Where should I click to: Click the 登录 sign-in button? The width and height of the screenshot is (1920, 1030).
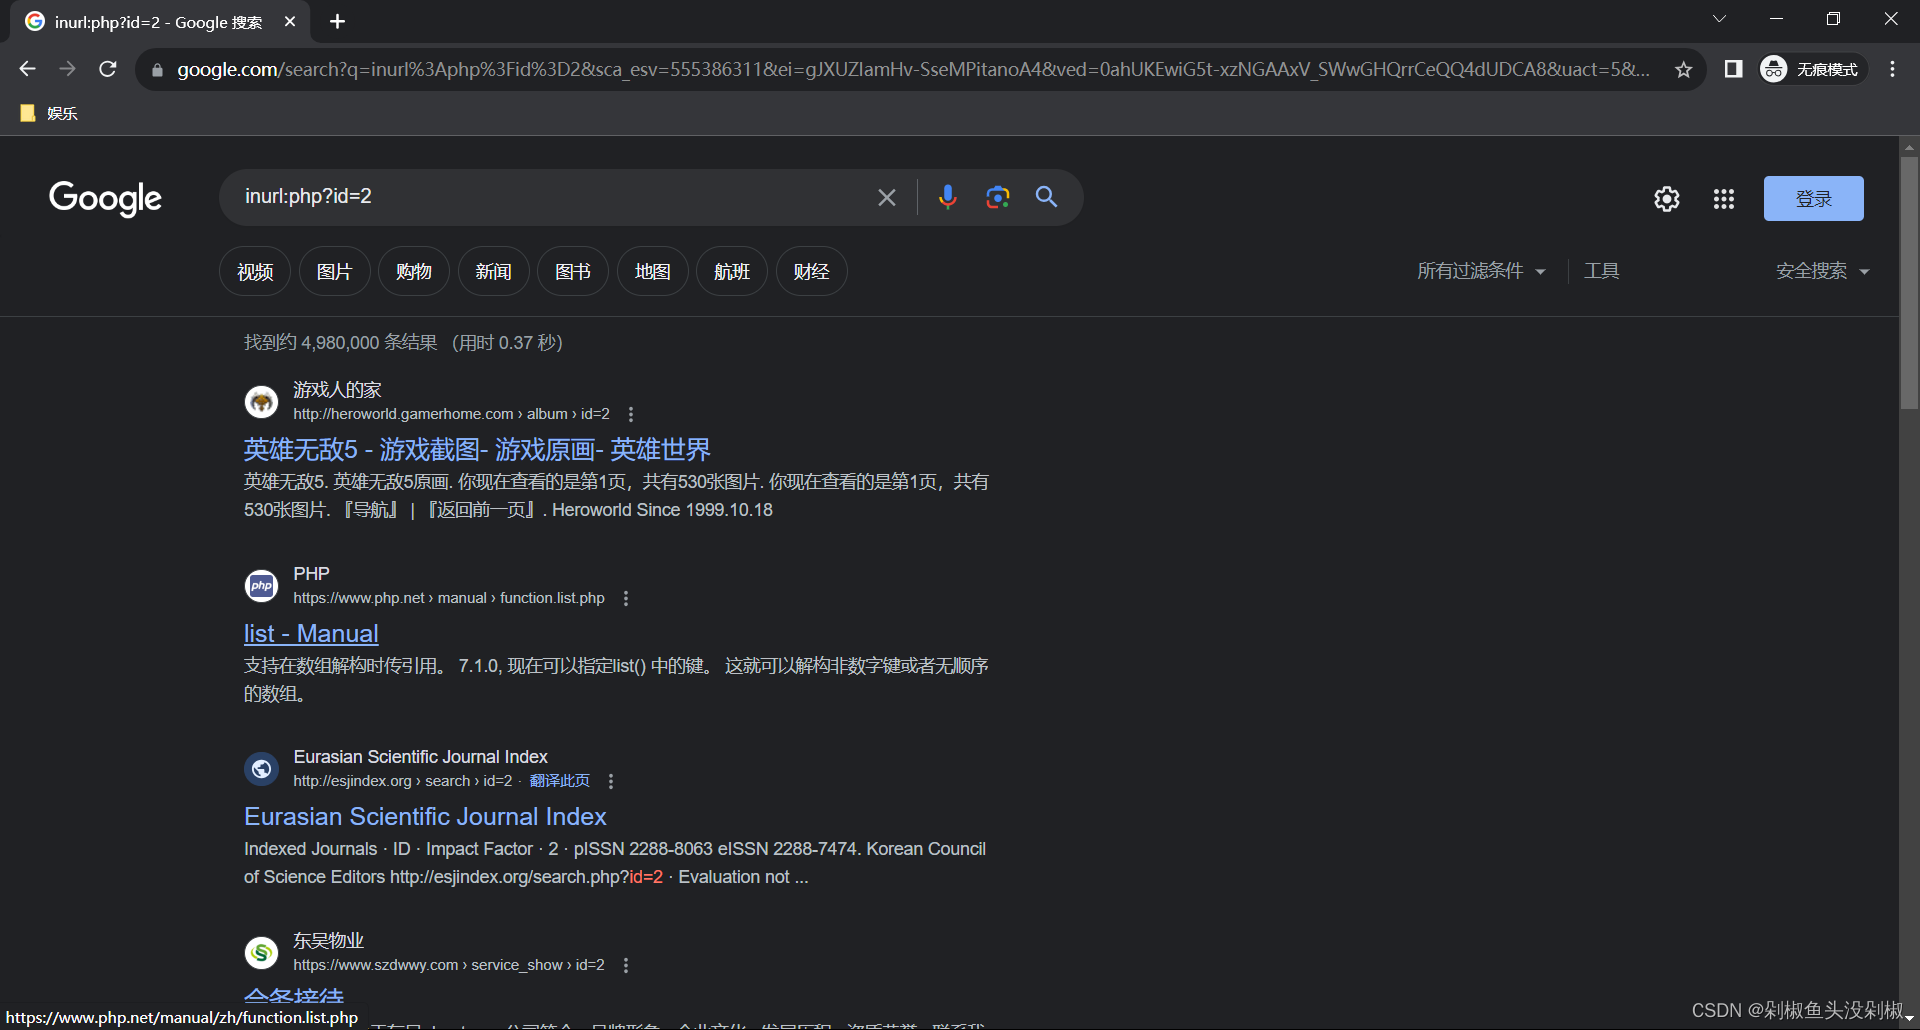pyautogui.click(x=1814, y=198)
